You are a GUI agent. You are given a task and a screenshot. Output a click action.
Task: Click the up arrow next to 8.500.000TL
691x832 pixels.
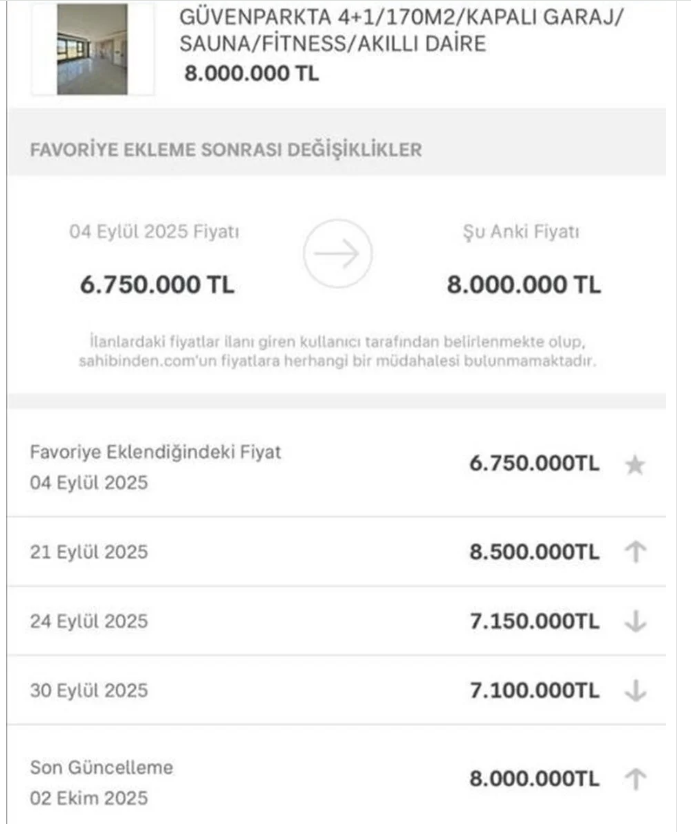click(635, 552)
